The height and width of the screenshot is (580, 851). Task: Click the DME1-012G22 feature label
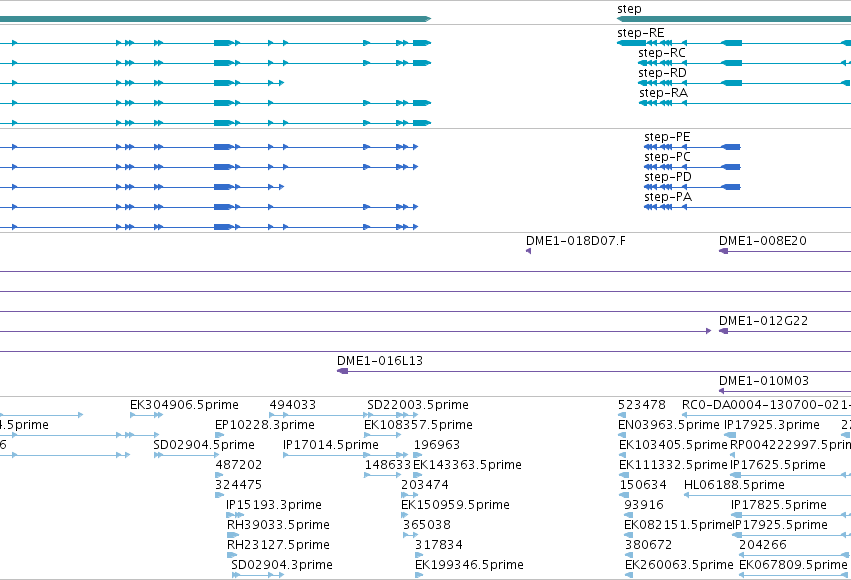tap(763, 321)
